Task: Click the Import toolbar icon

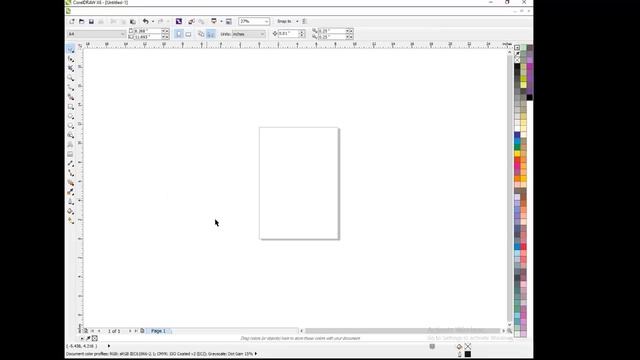Action: (191, 21)
